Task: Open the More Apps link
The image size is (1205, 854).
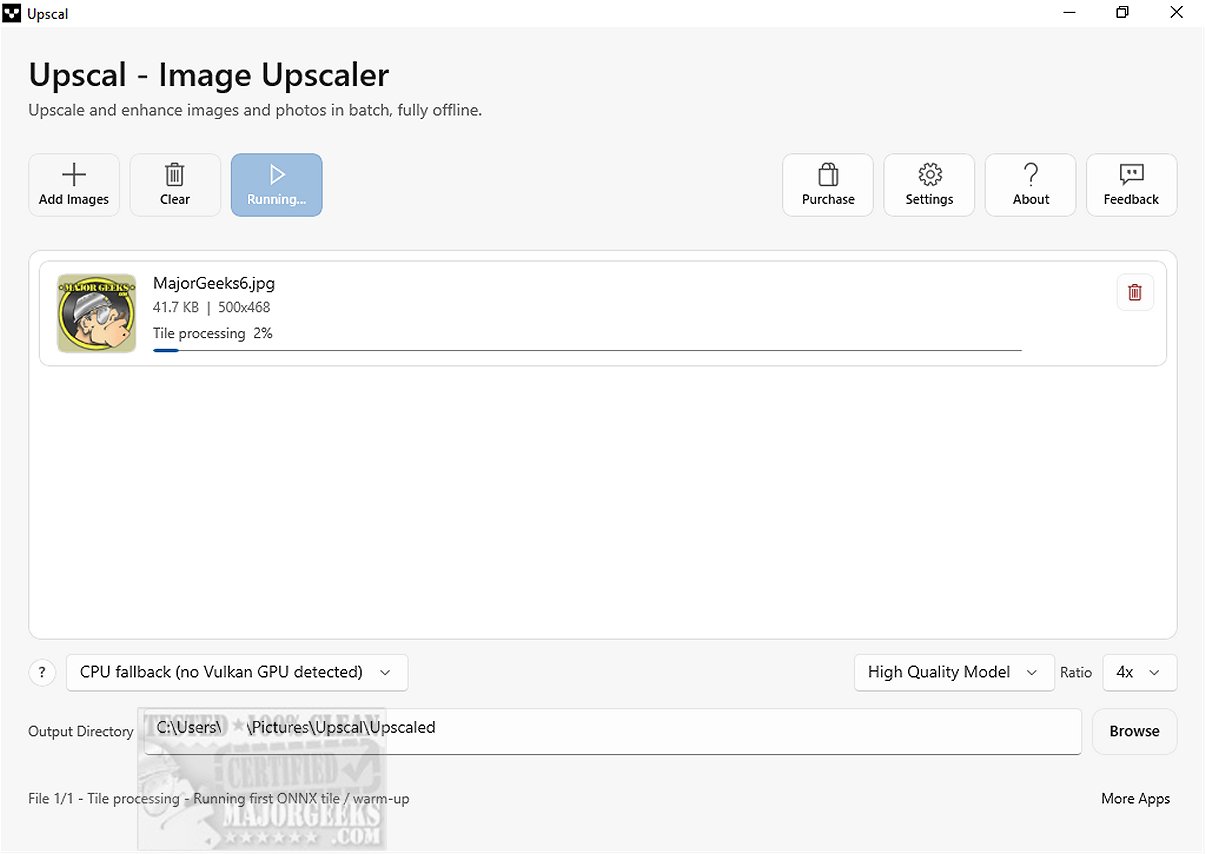Action: click(1135, 798)
